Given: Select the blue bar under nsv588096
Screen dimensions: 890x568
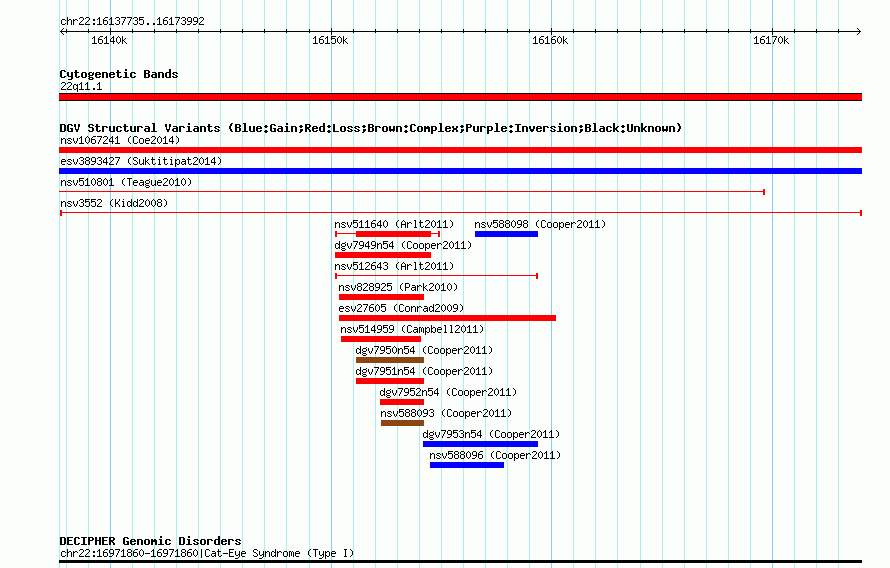Looking at the screenshot, I should pos(467,465).
